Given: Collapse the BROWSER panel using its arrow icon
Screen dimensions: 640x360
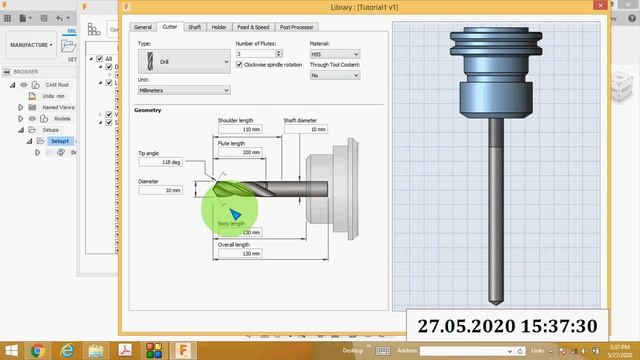Looking at the screenshot, I should pos(7,72).
